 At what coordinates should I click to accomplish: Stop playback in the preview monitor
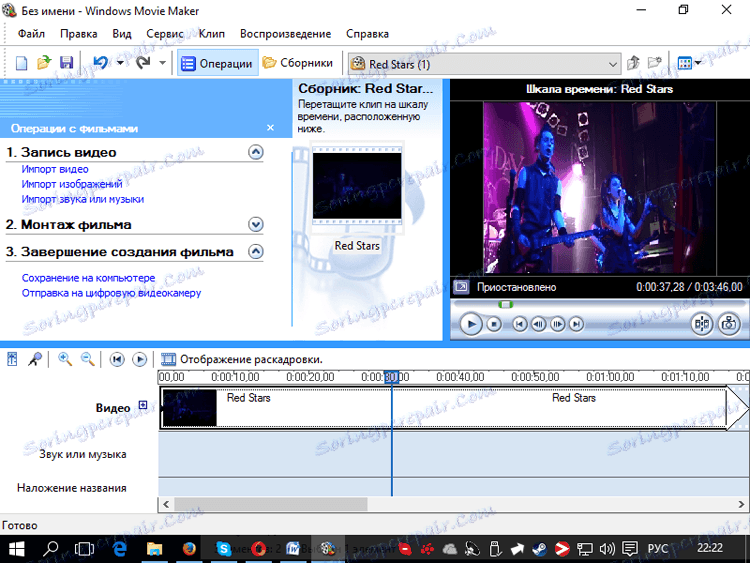(493, 324)
